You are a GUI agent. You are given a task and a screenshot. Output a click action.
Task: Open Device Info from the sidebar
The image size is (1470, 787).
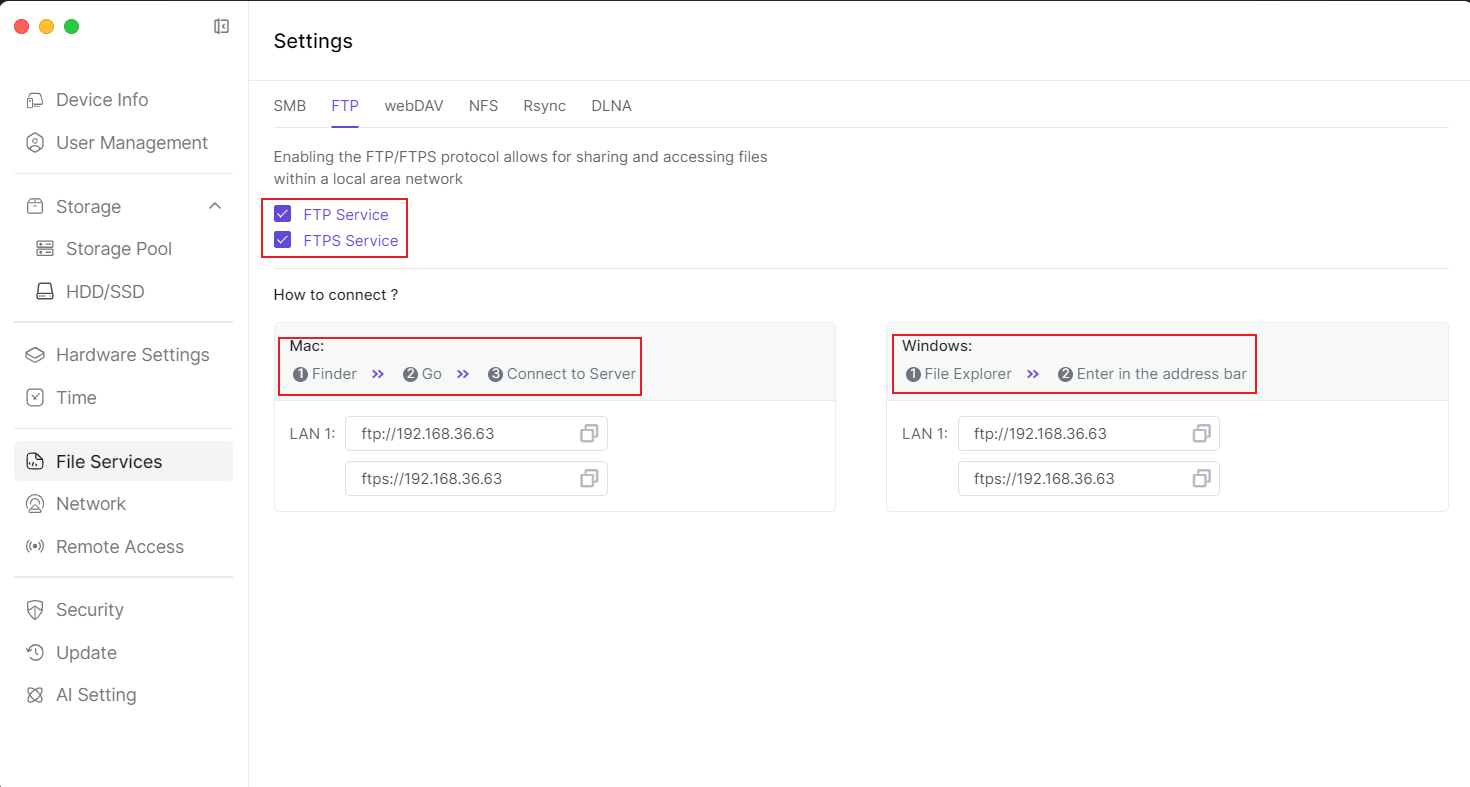pyautogui.click(x=102, y=100)
